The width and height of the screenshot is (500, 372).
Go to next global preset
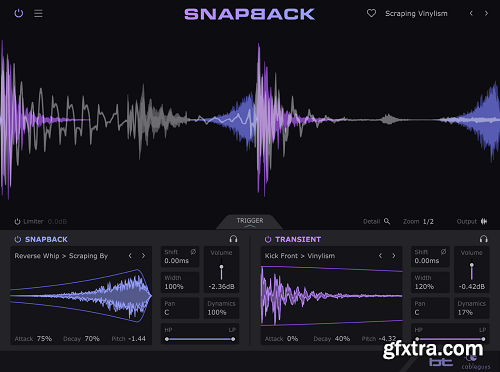486,13
